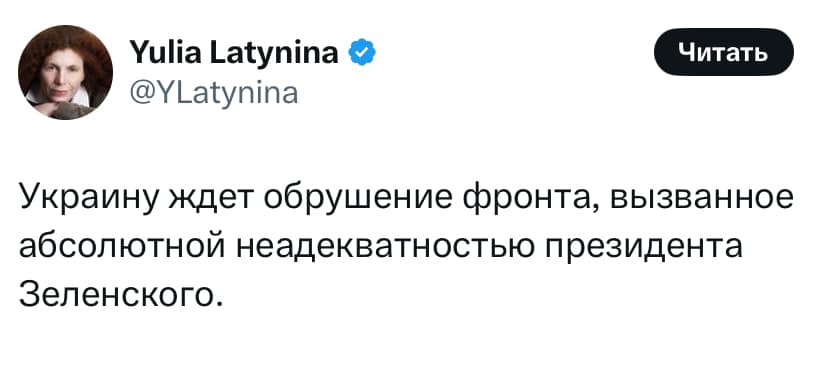Viewport: 828px width, 366px height.
Task: Click the word Зеленского in tweet
Action: [x=118, y=294]
